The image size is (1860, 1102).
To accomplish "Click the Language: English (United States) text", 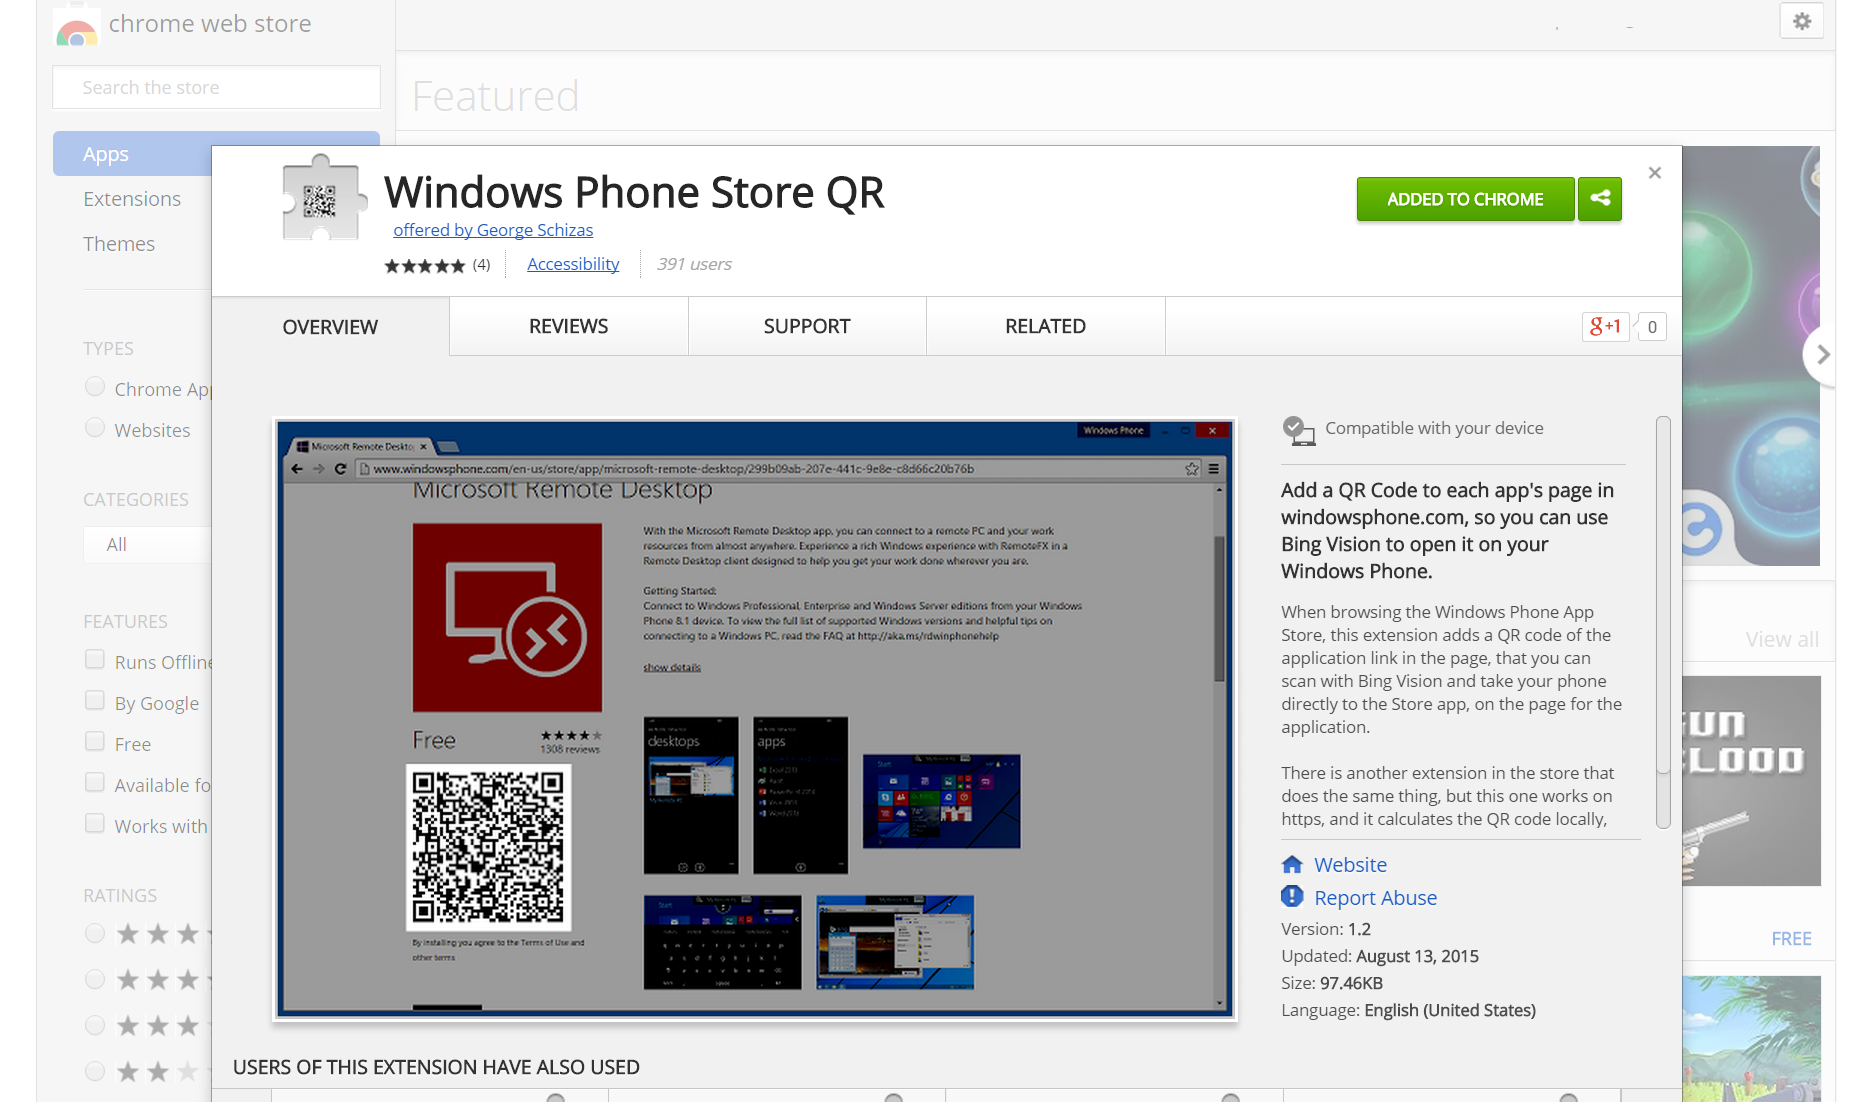I will coord(1408,1010).
